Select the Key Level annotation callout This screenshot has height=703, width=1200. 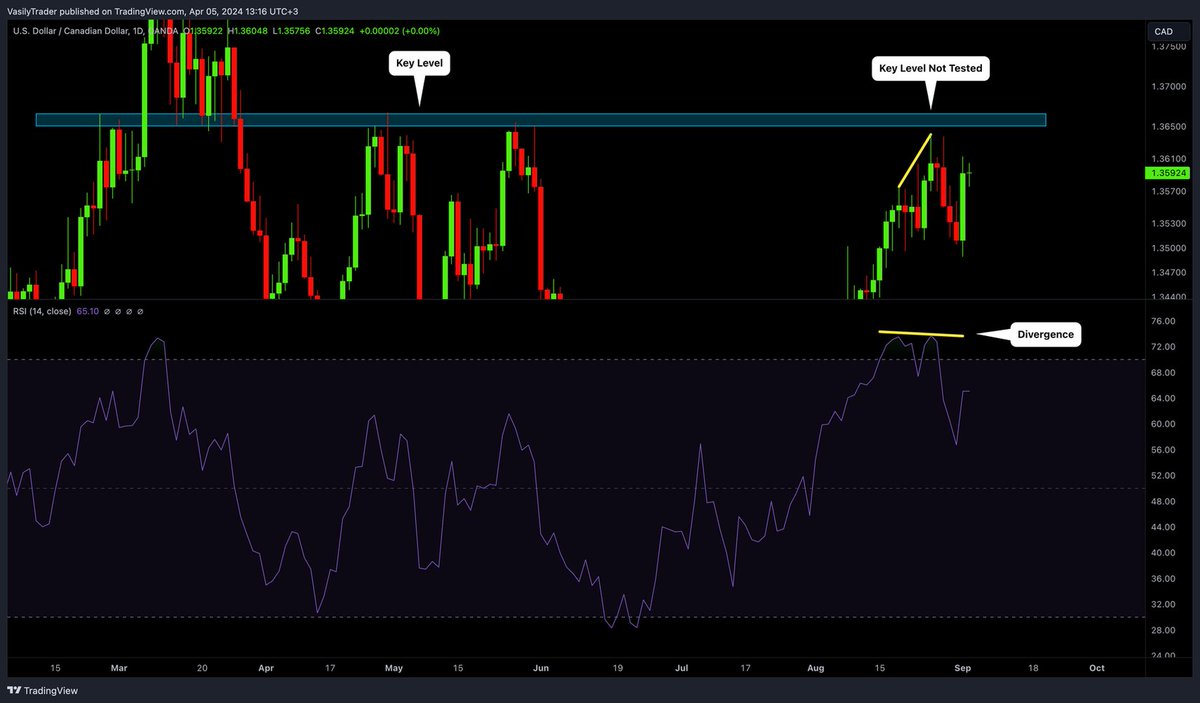coord(419,62)
